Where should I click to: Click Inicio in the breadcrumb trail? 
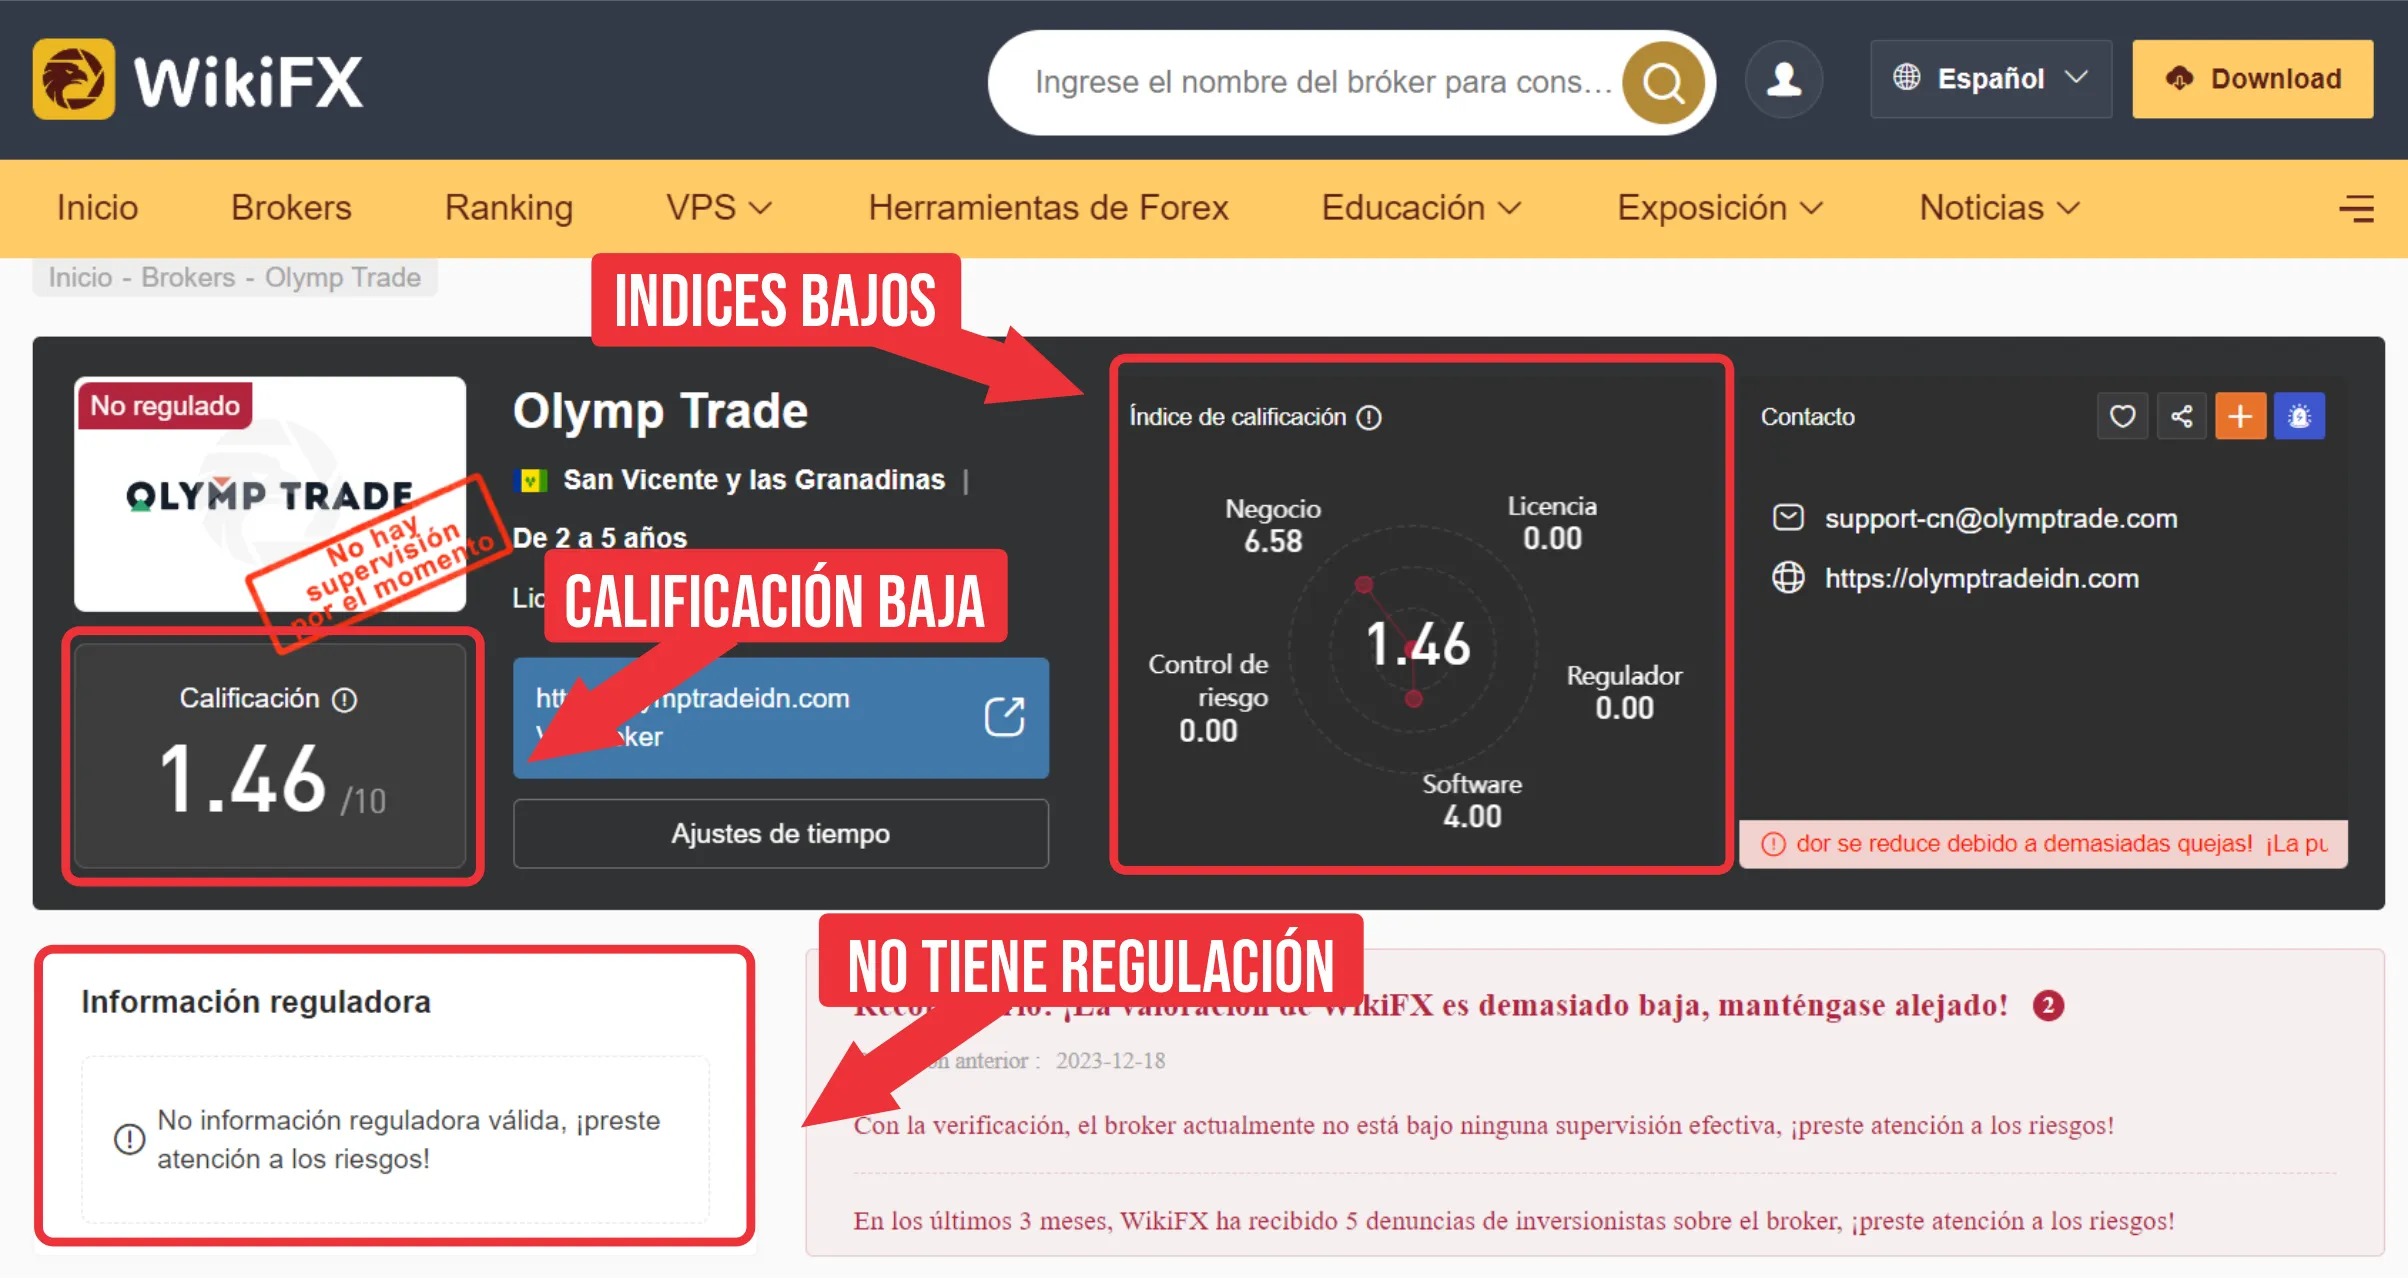point(80,277)
